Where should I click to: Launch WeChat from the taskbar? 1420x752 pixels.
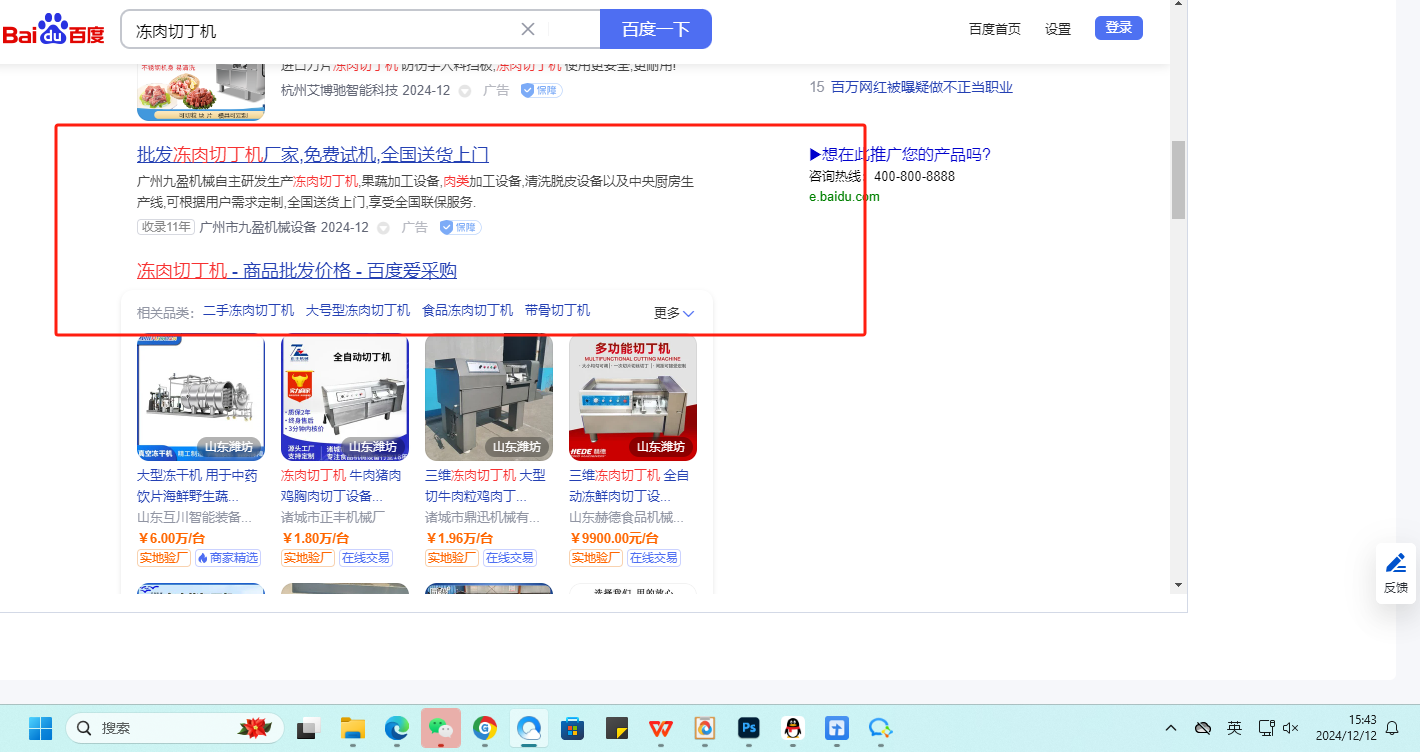tap(441, 728)
